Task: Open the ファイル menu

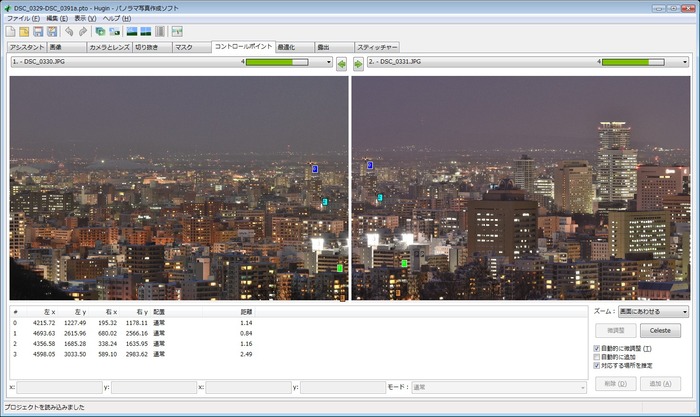Action: tap(23, 18)
